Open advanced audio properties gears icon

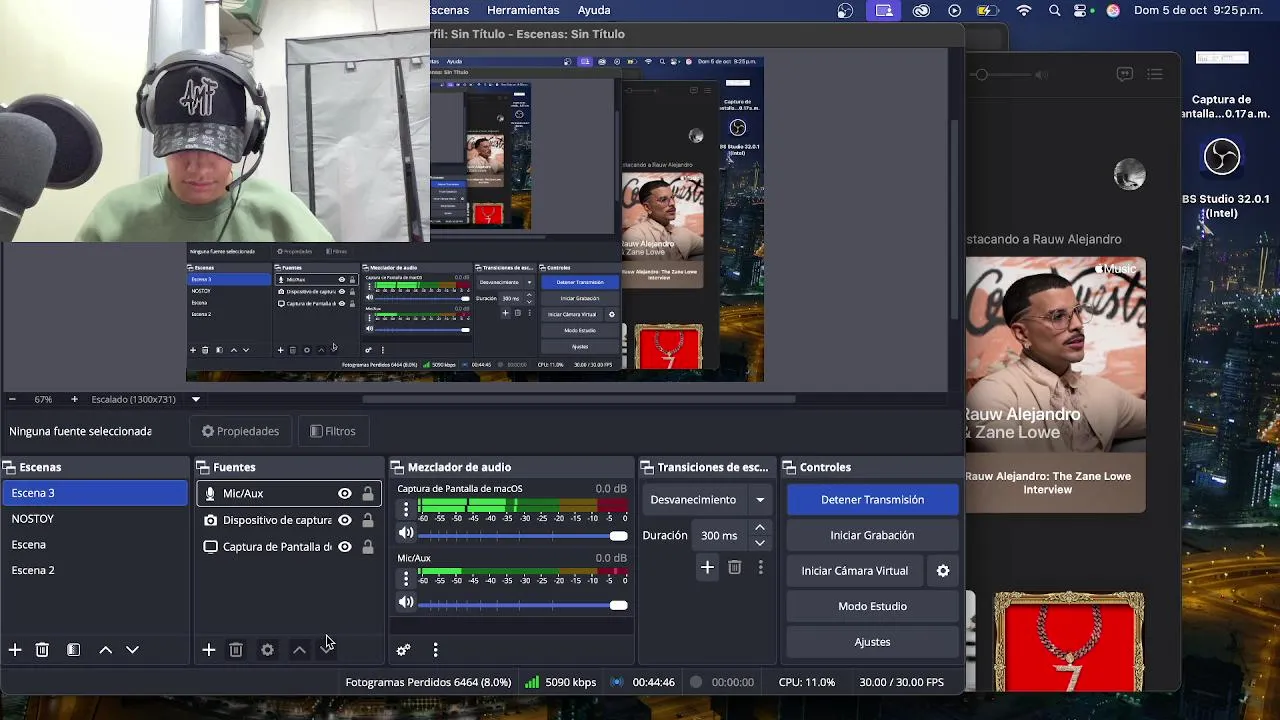403,650
